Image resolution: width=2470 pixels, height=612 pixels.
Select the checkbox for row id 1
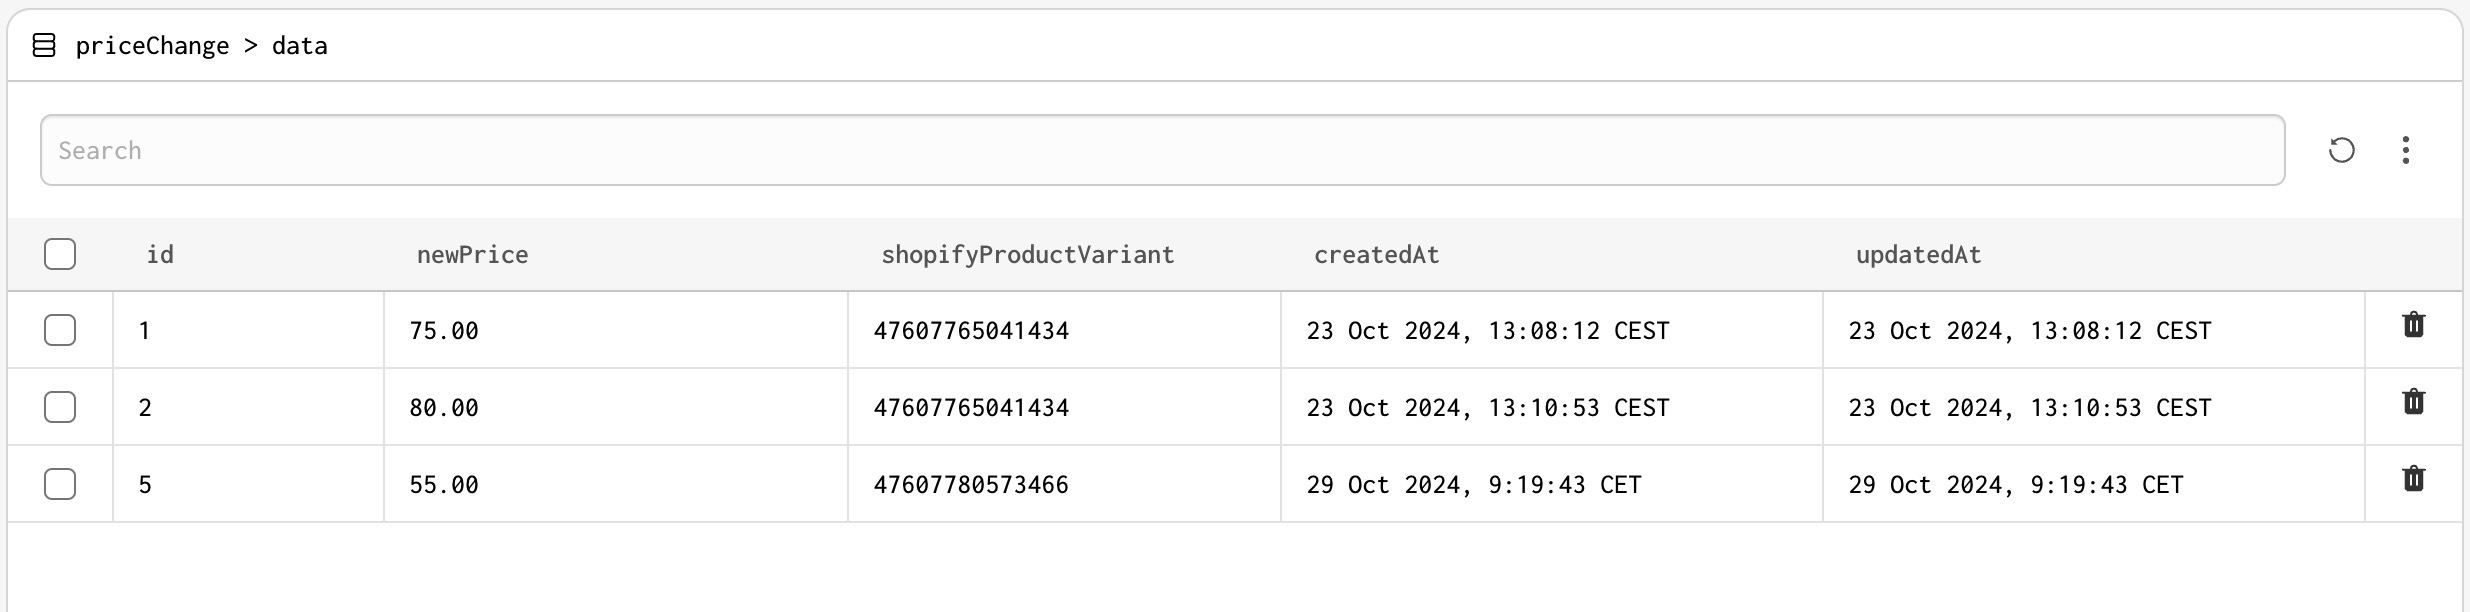point(60,330)
